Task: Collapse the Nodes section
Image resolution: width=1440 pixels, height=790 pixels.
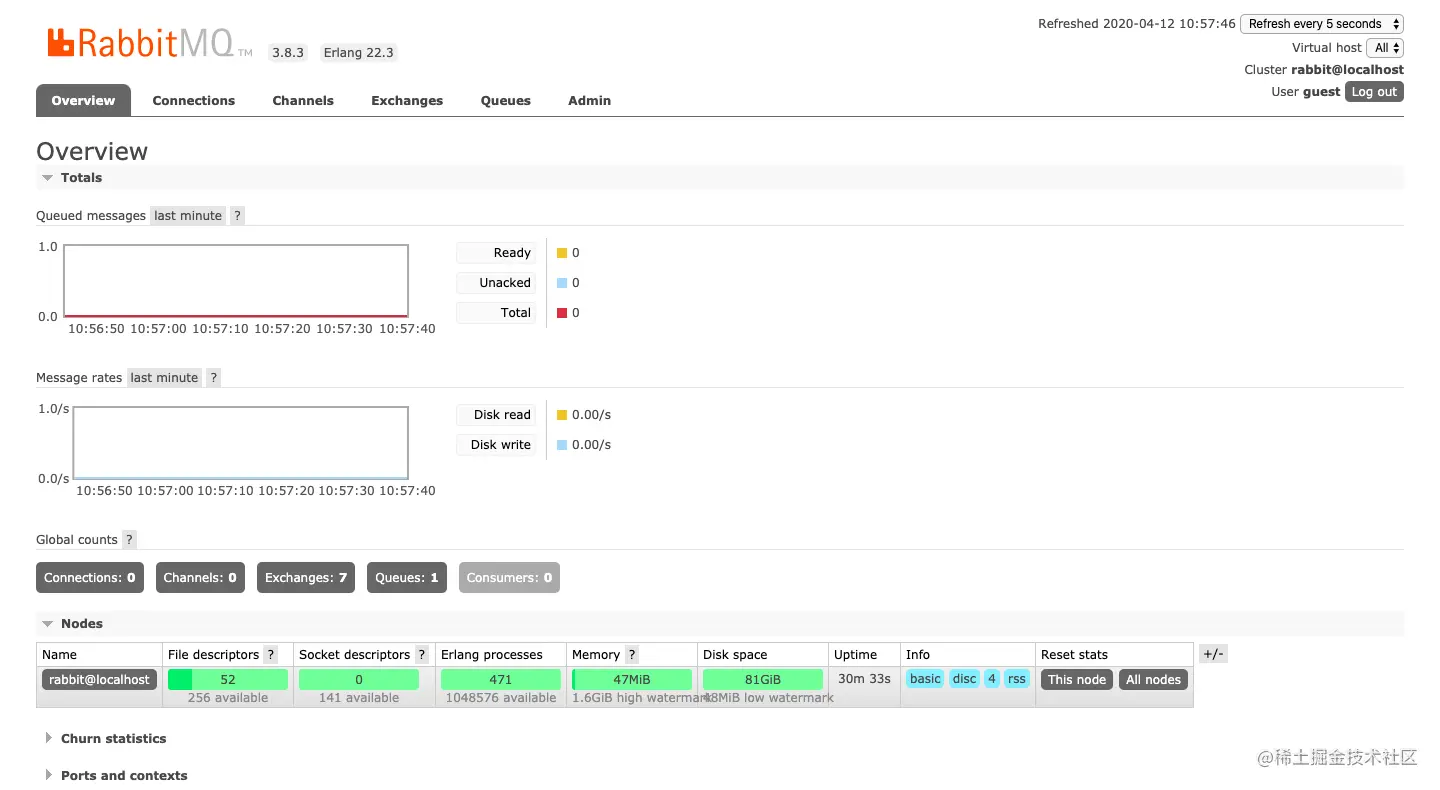Action: pyautogui.click(x=81, y=624)
